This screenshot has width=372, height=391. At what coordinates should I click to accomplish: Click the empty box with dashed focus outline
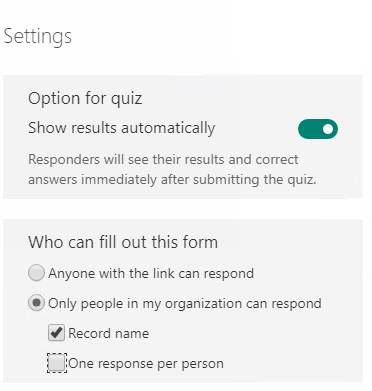click(56, 363)
